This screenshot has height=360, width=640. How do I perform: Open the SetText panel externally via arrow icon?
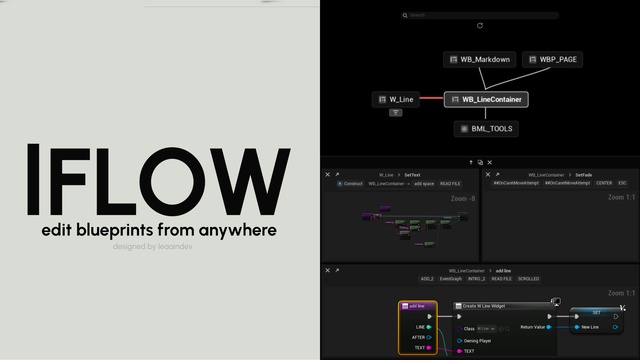tap(337, 175)
